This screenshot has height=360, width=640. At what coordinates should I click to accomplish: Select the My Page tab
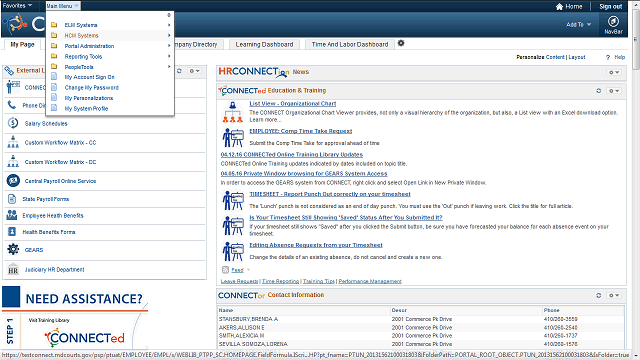pos(22,44)
